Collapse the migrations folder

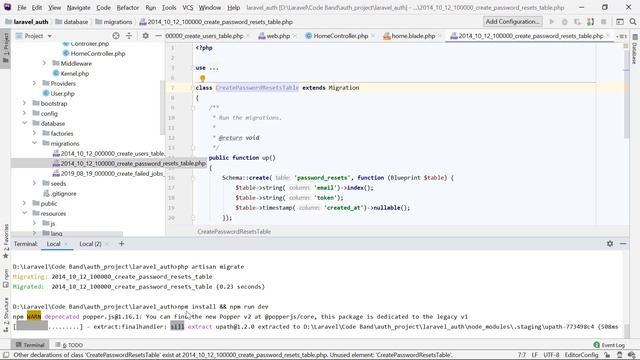pyautogui.click(x=34, y=143)
